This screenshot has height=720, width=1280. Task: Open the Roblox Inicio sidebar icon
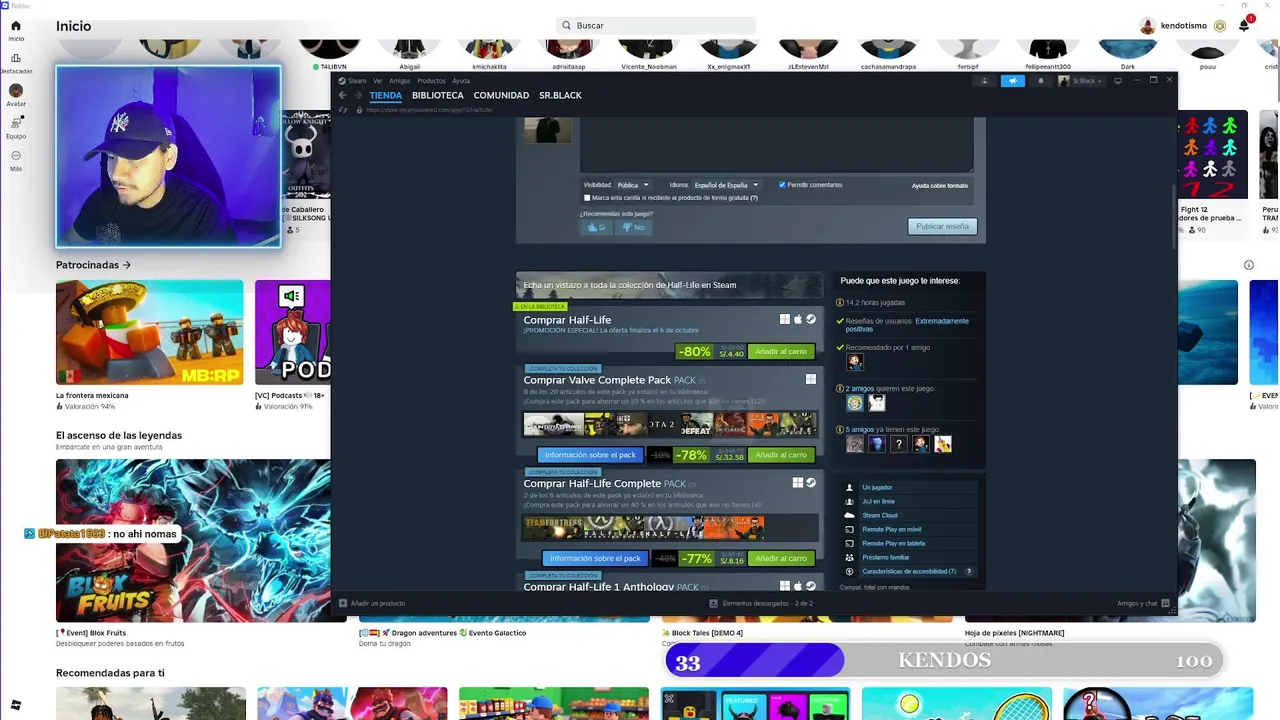click(16, 30)
